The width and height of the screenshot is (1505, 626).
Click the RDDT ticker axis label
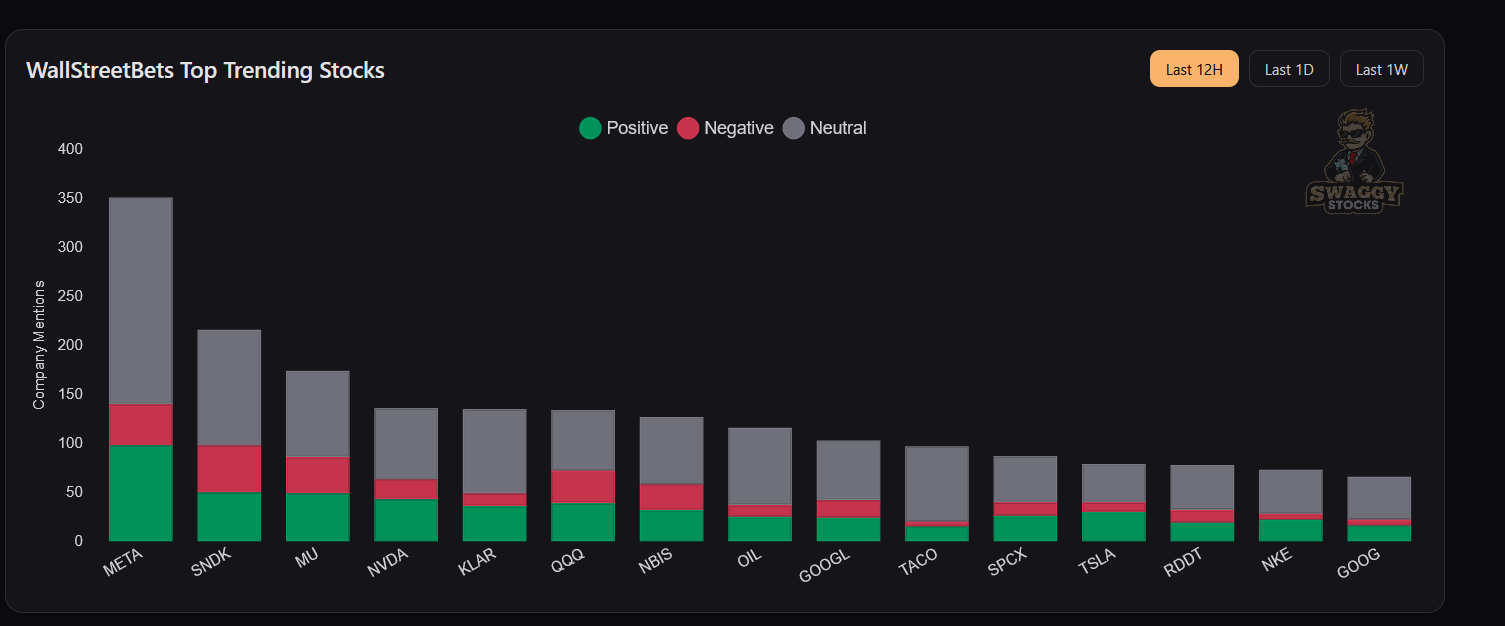coord(1185,565)
